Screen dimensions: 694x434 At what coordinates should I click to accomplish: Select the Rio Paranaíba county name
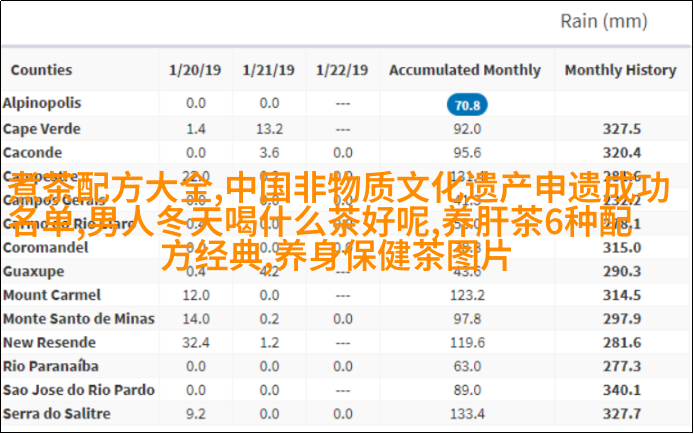coord(50,366)
